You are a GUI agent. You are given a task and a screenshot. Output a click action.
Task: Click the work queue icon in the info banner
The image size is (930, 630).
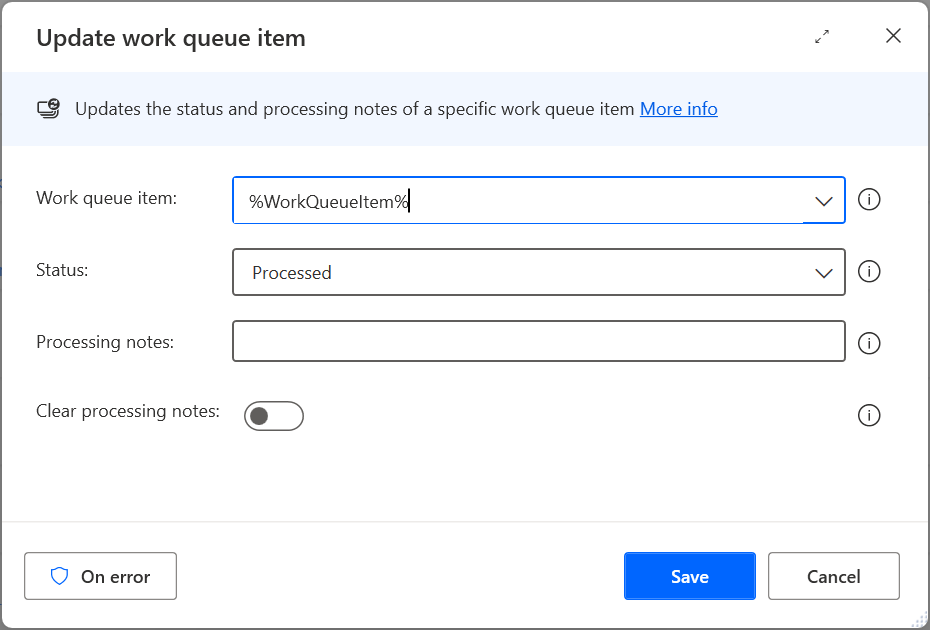[x=48, y=109]
